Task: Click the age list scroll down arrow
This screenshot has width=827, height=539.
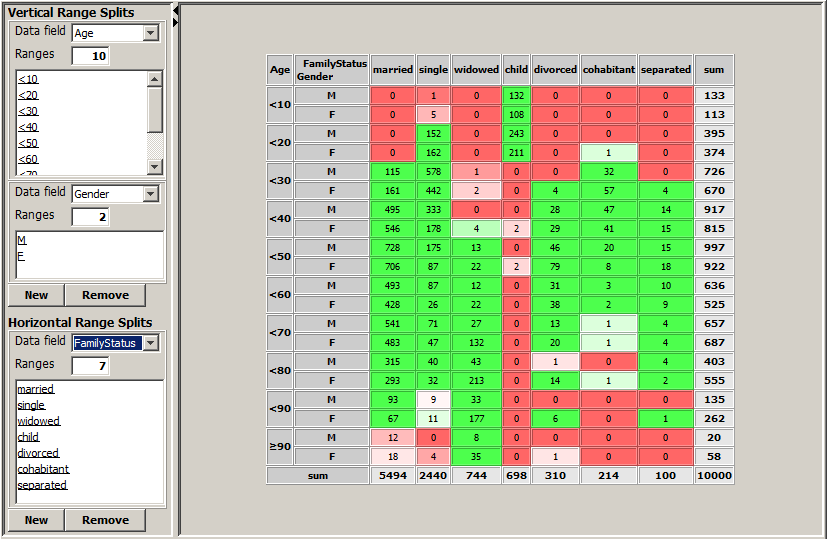Action: coord(155,166)
